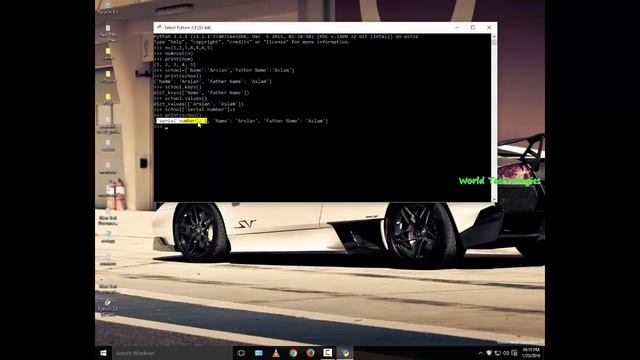
Task: Select the Python 3.5 desktop shortcut
Action: coord(108,308)
